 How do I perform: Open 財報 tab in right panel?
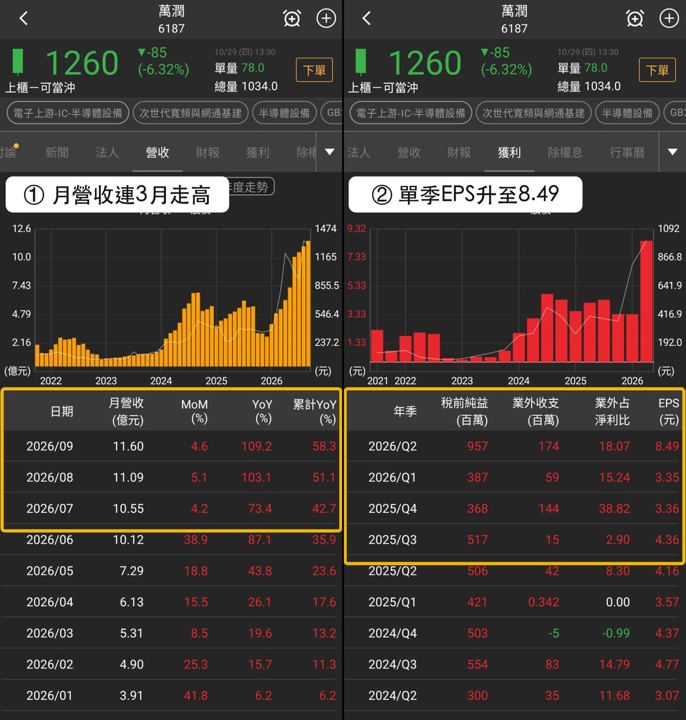459,152
